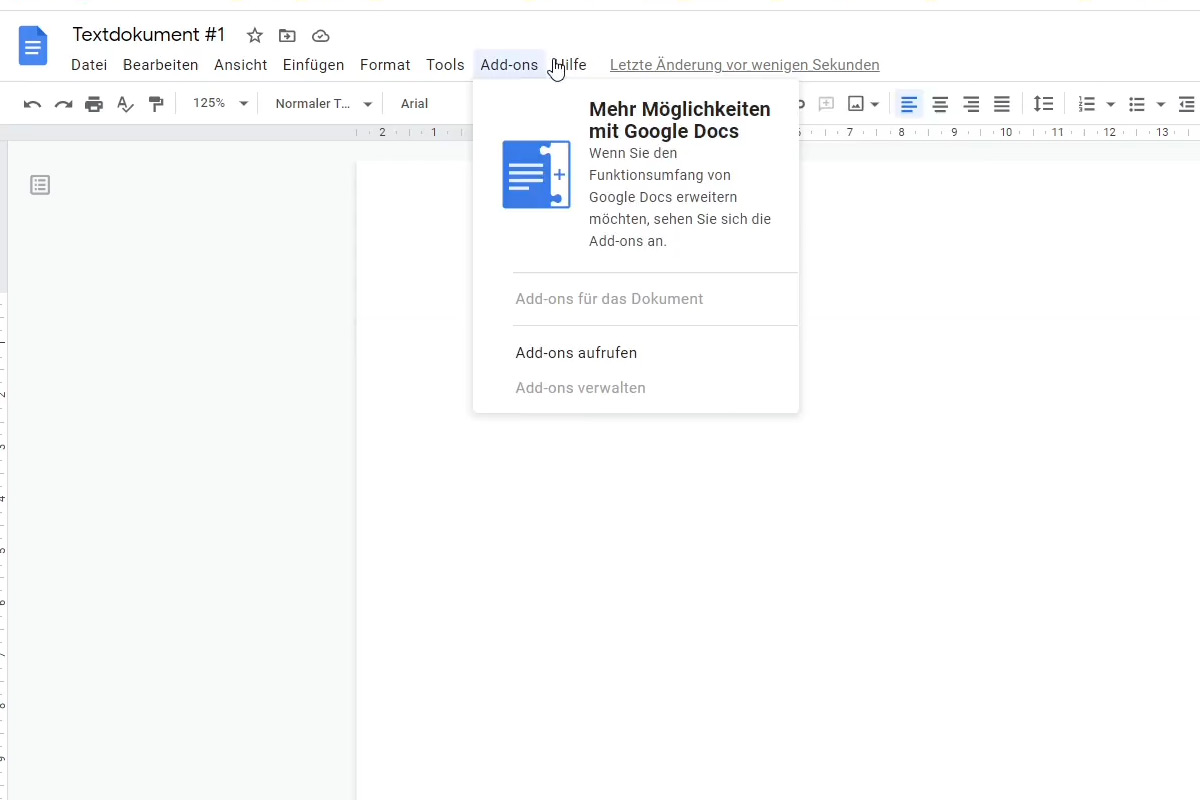This screenshot has height=800, width=1200.
Task: Decrease indent of paragraph
Action: tap(1187, 104)
